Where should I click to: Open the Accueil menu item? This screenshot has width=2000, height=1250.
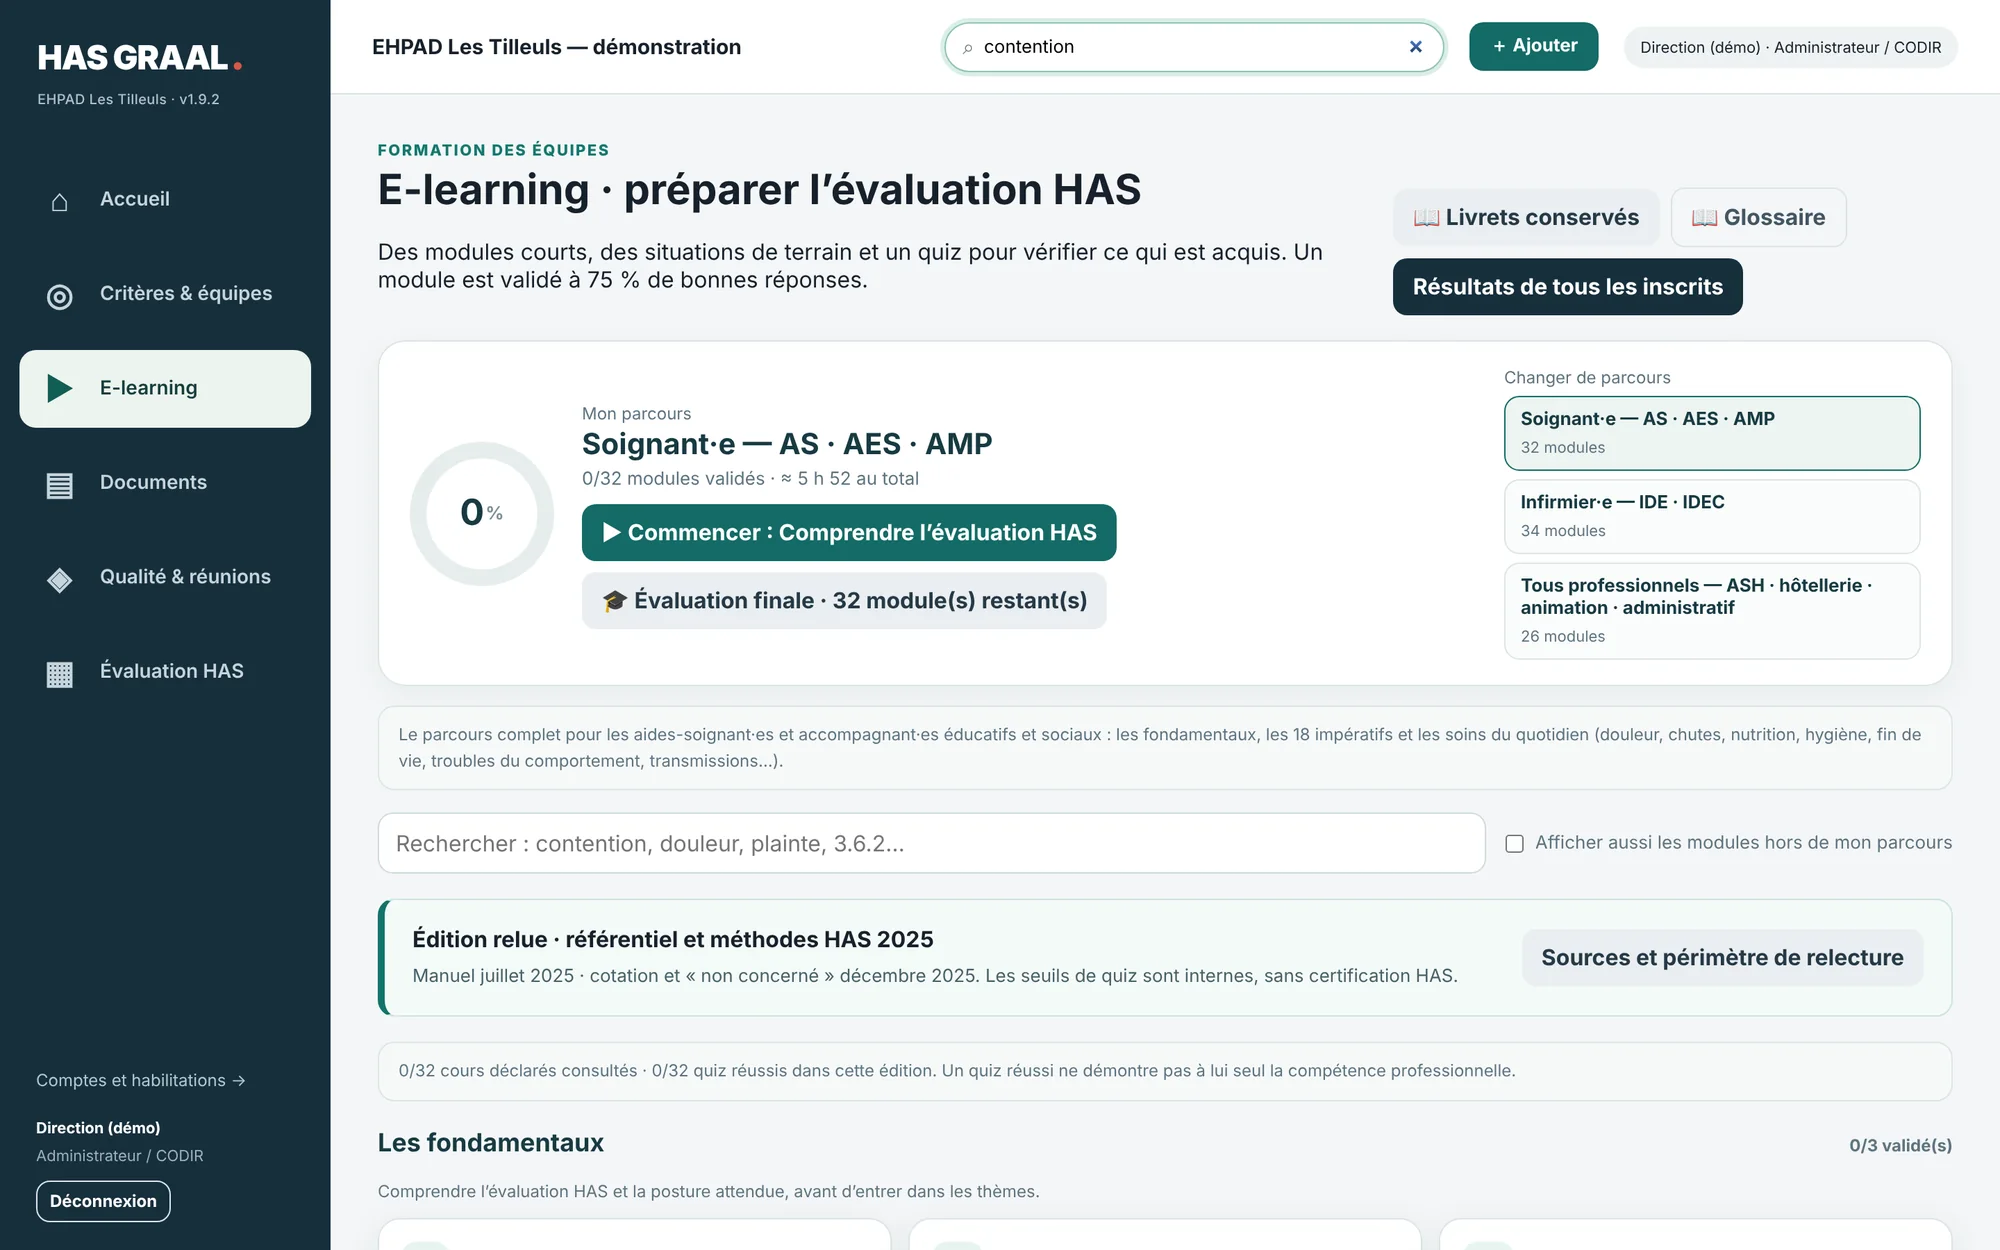tap(165, 199)
